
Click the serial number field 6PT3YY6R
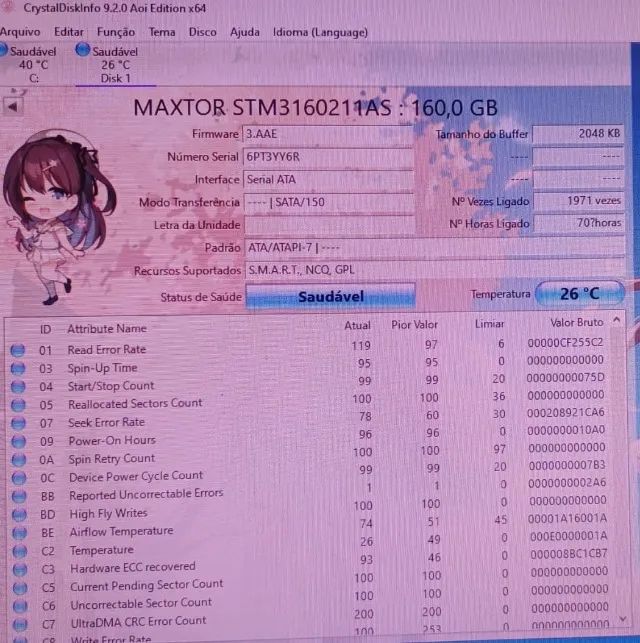328,157
